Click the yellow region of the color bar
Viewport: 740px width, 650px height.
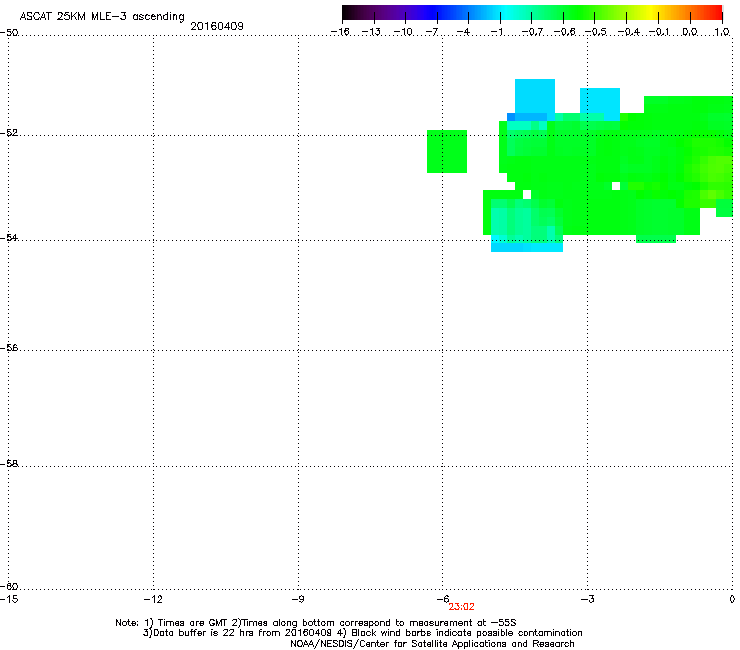coord(653,13)
